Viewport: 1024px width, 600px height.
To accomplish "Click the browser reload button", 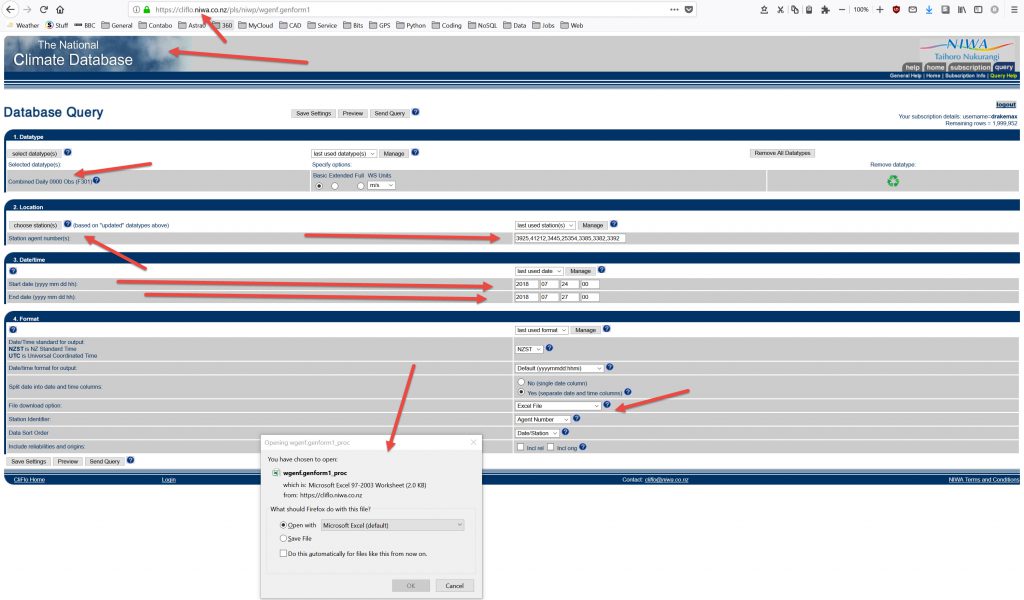I will pos(44,9).
